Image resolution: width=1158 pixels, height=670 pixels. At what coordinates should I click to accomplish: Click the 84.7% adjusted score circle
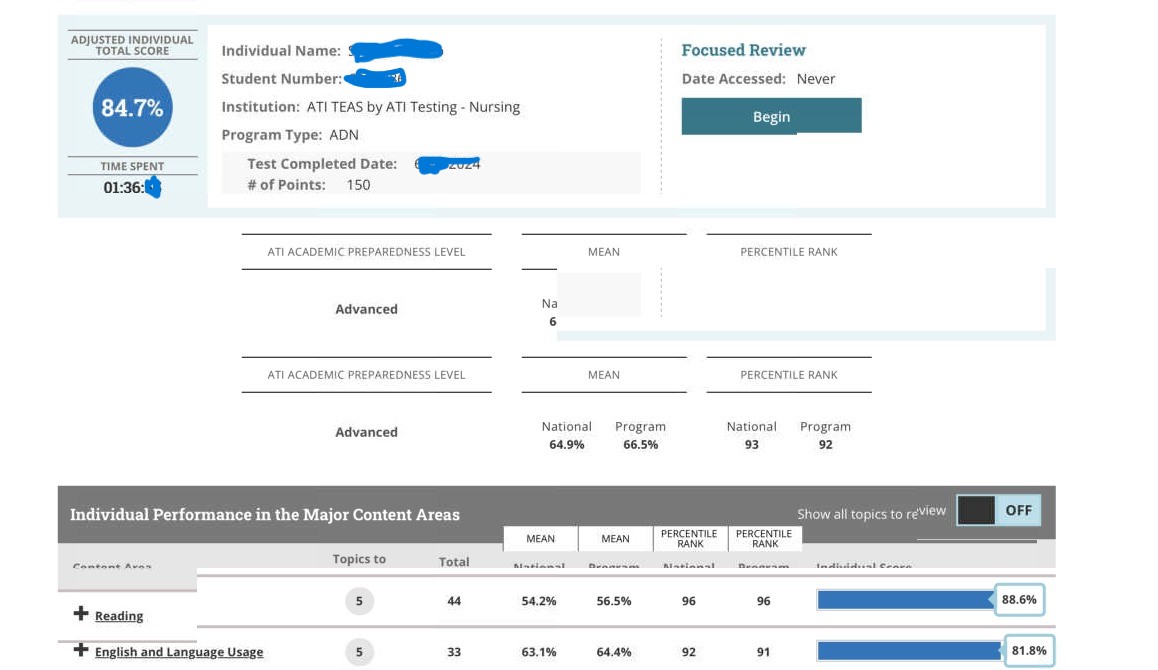132,107
